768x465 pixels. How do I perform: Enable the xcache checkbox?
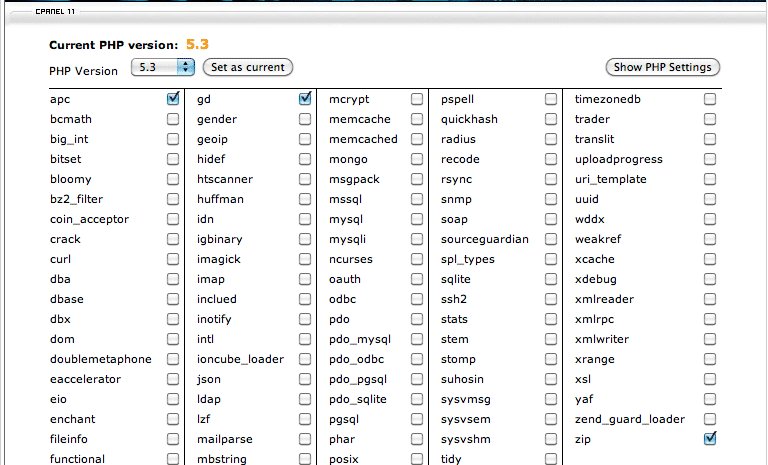[x=710, y=259]
